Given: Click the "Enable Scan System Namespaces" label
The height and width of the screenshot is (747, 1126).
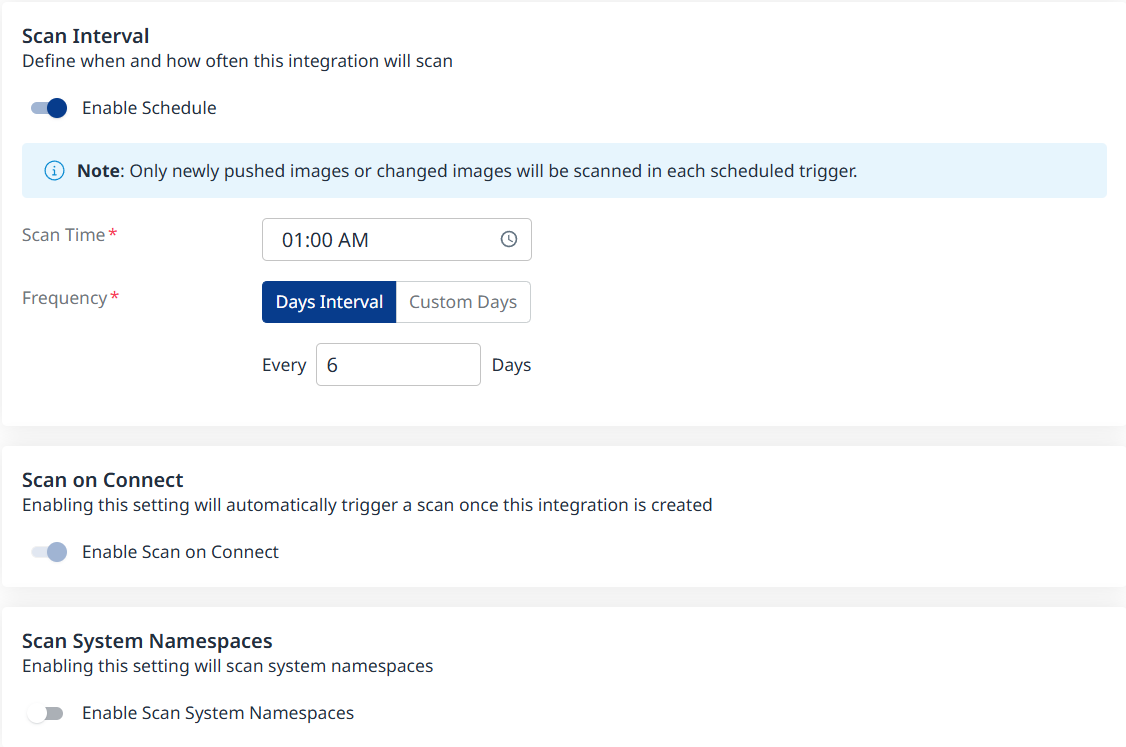Looking at the screenshot, I should pos(218,713).
